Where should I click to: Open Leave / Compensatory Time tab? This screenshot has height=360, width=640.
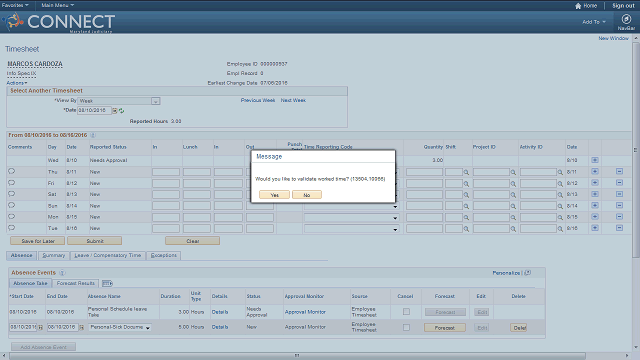108,256
